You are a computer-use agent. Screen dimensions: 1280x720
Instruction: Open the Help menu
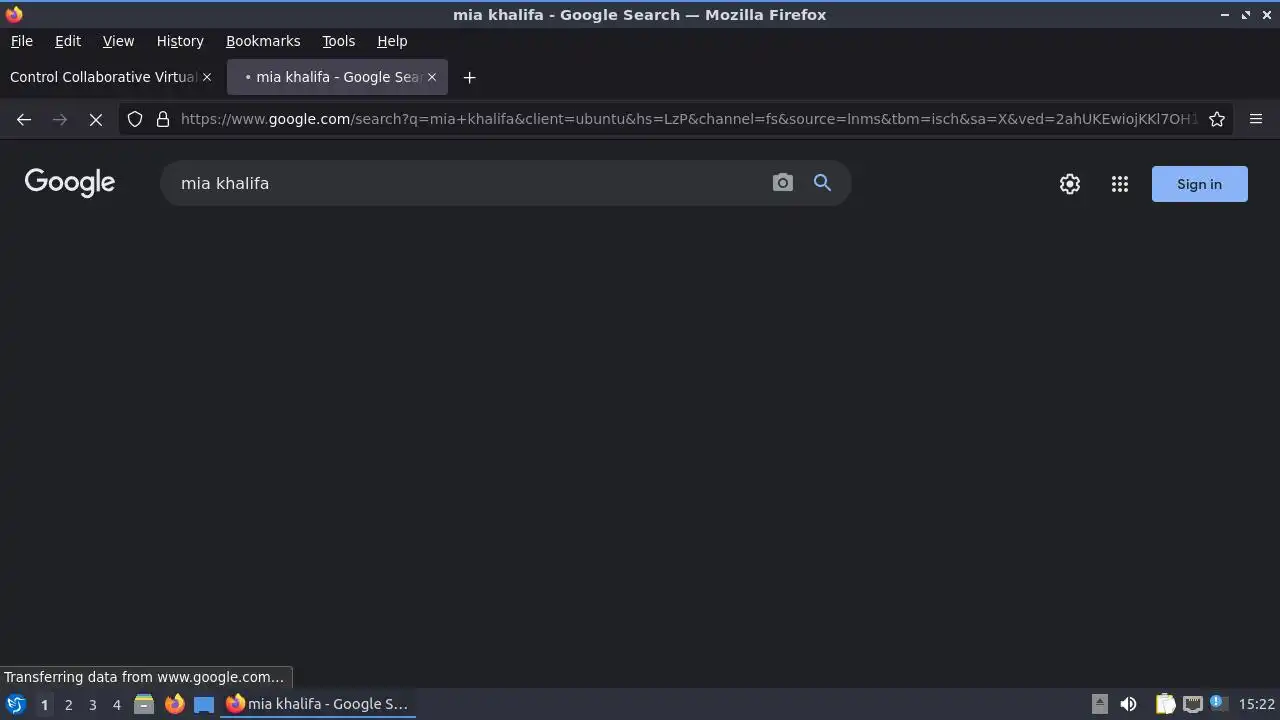point(392,41)
